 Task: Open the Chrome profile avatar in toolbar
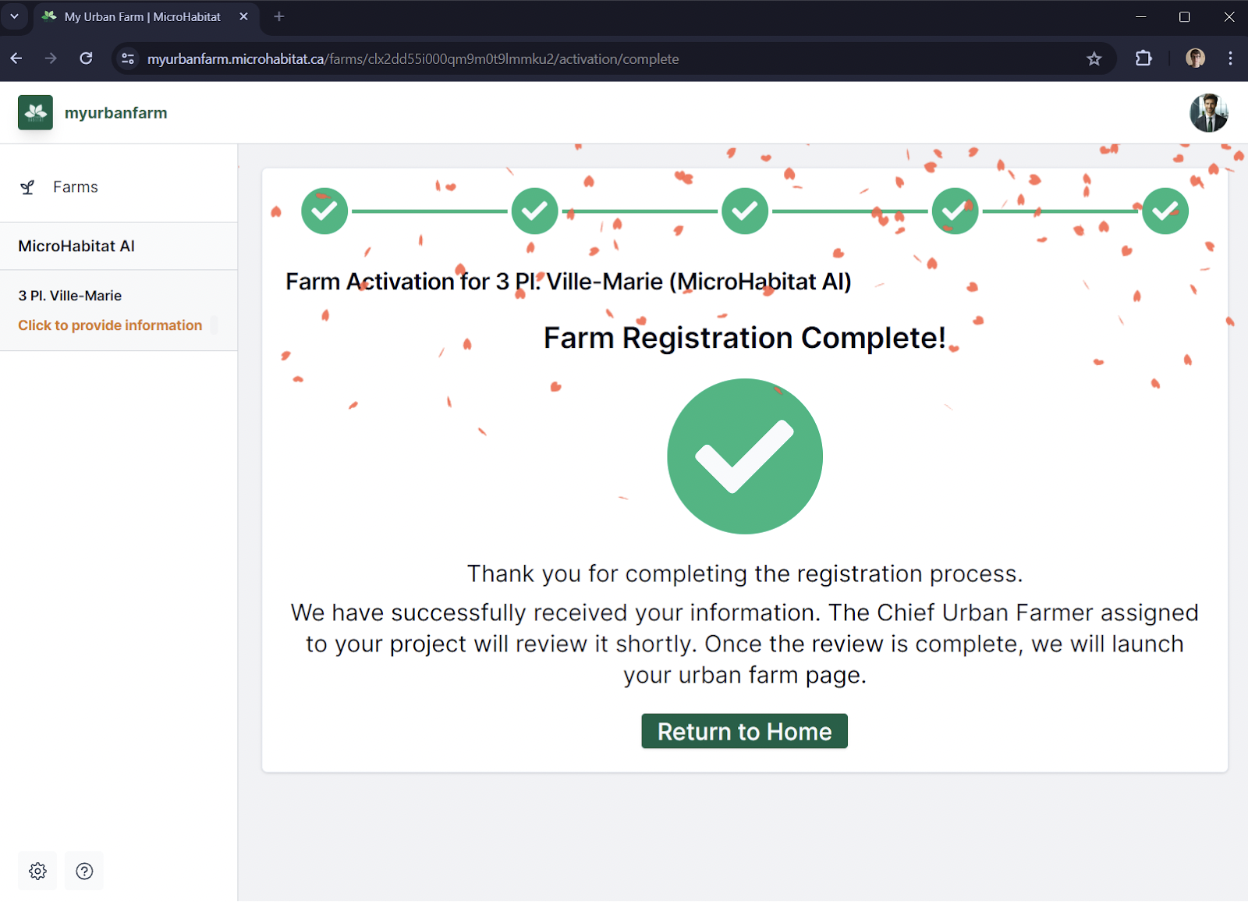pyautogui.click(x=1195, y=59)
